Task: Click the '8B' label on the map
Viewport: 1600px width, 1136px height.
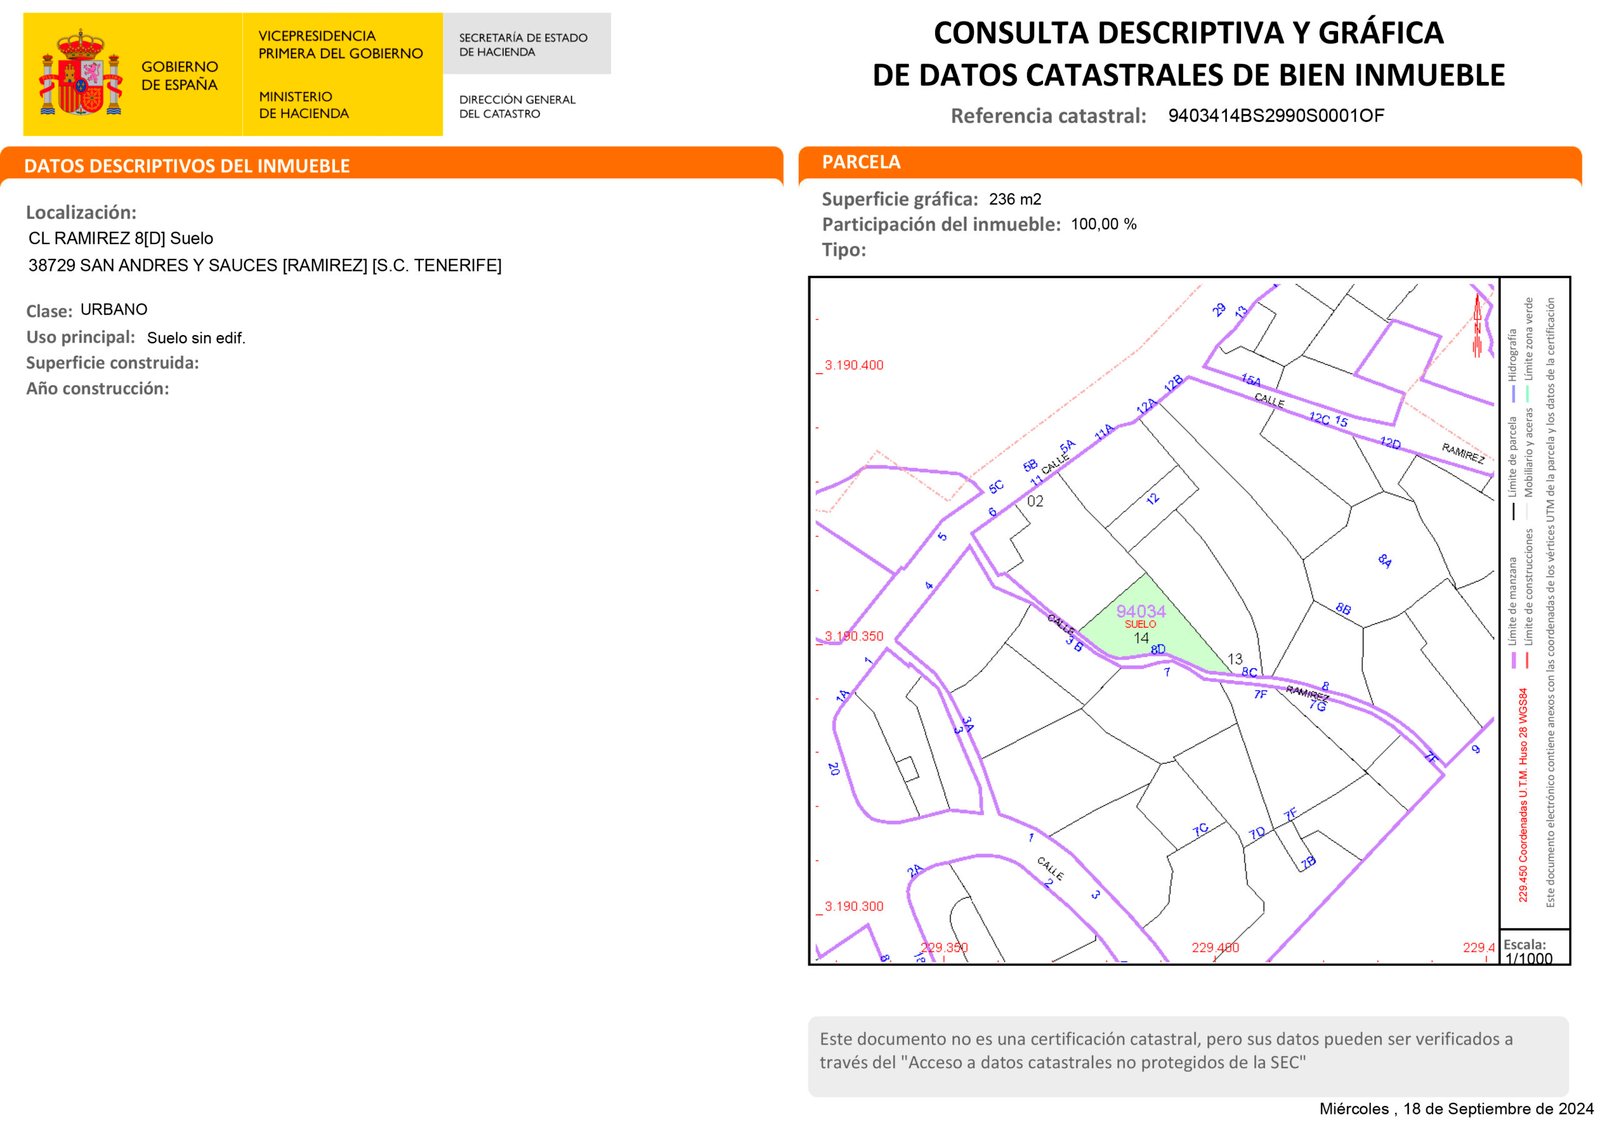Action: point(1344,608)
